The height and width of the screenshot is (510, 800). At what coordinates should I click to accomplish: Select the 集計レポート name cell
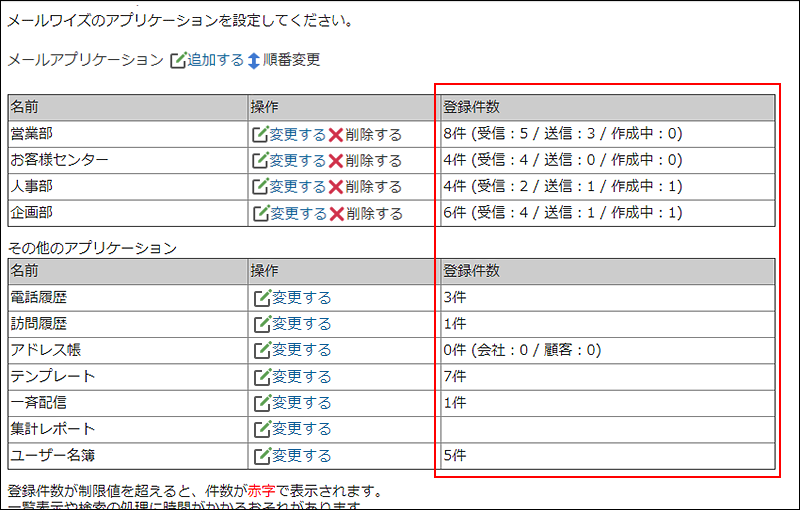click(128, 429)
